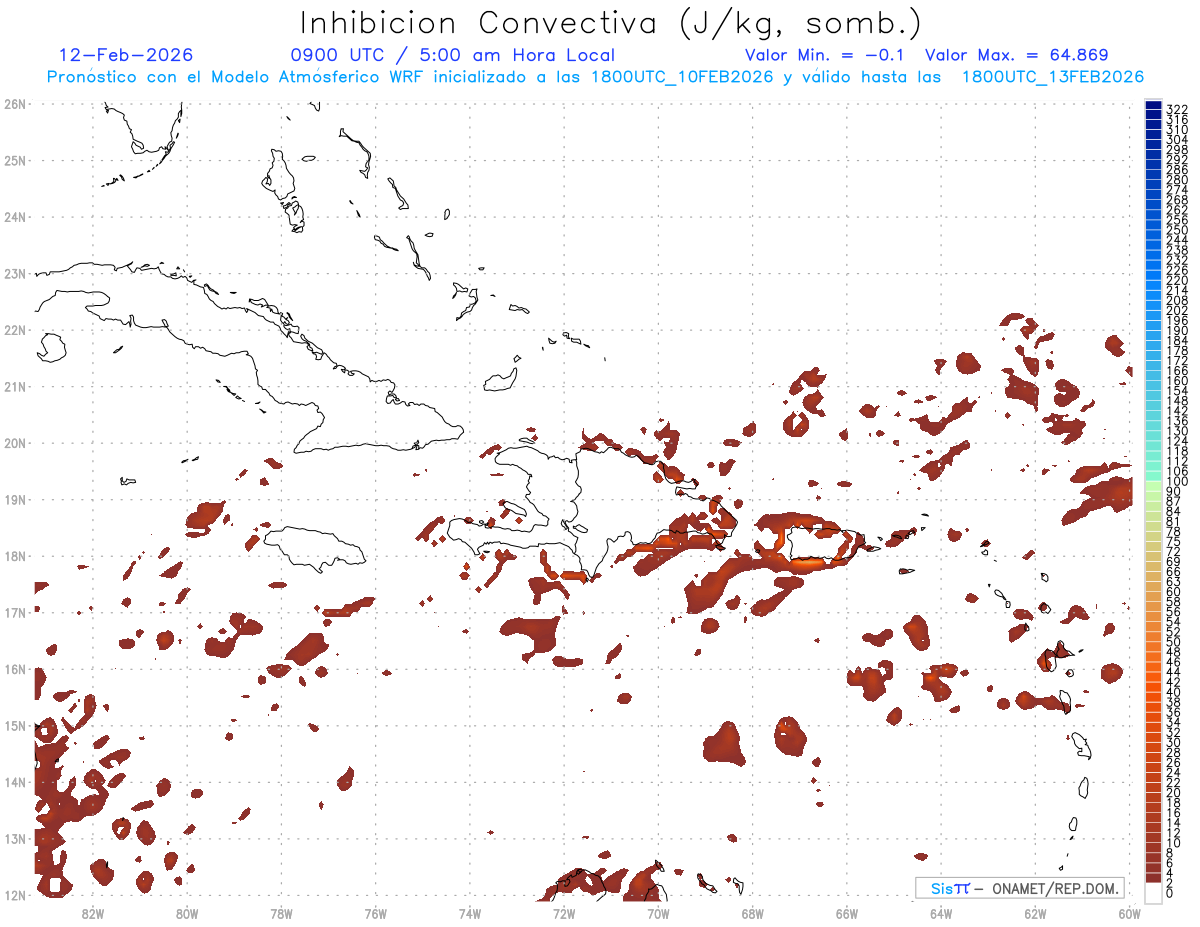Click the "68W" longitude label
Viewport: 1200px width, 927px height.
[753, 913]
